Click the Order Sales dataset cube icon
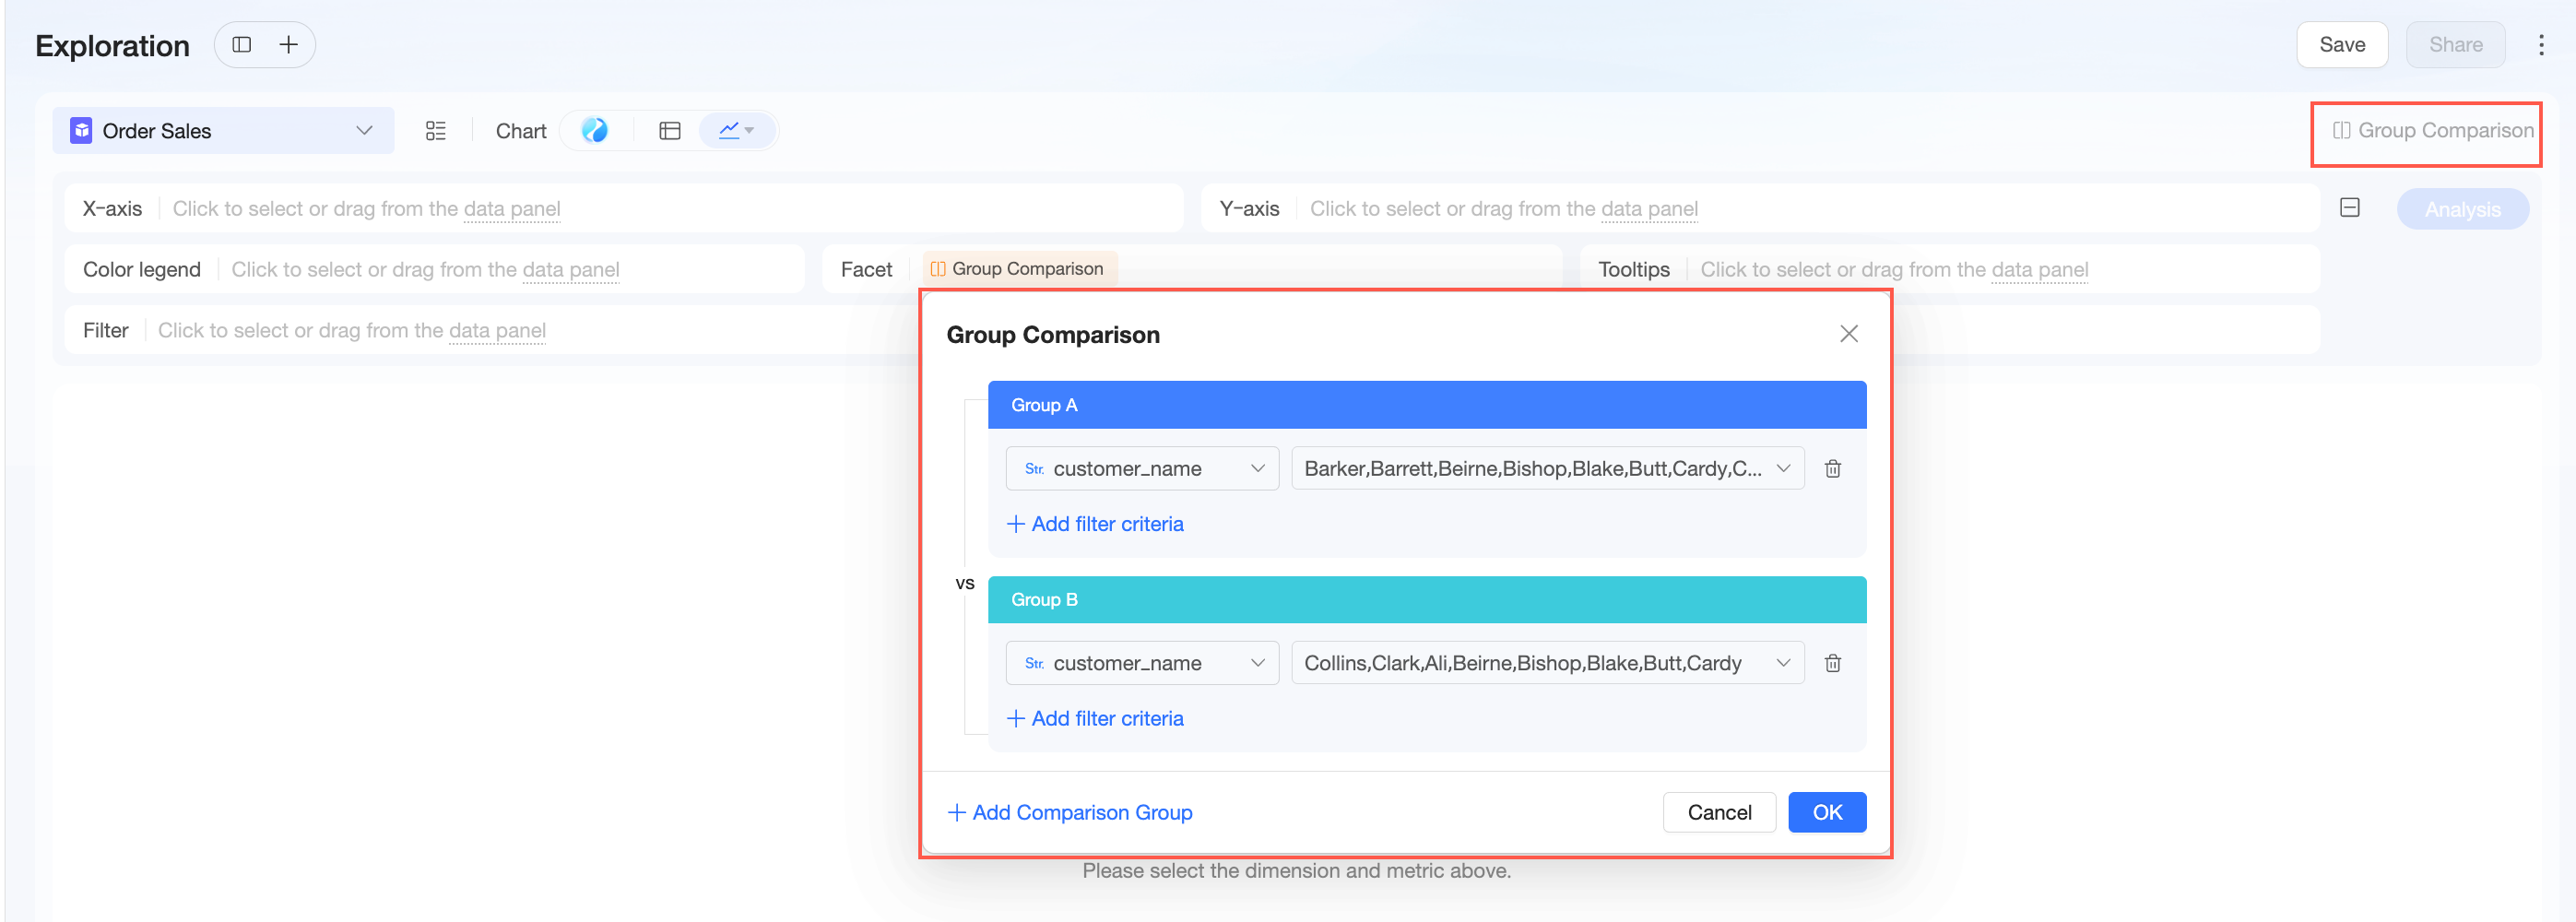This screenshot has width=2576, height=922. click(81, 131)
